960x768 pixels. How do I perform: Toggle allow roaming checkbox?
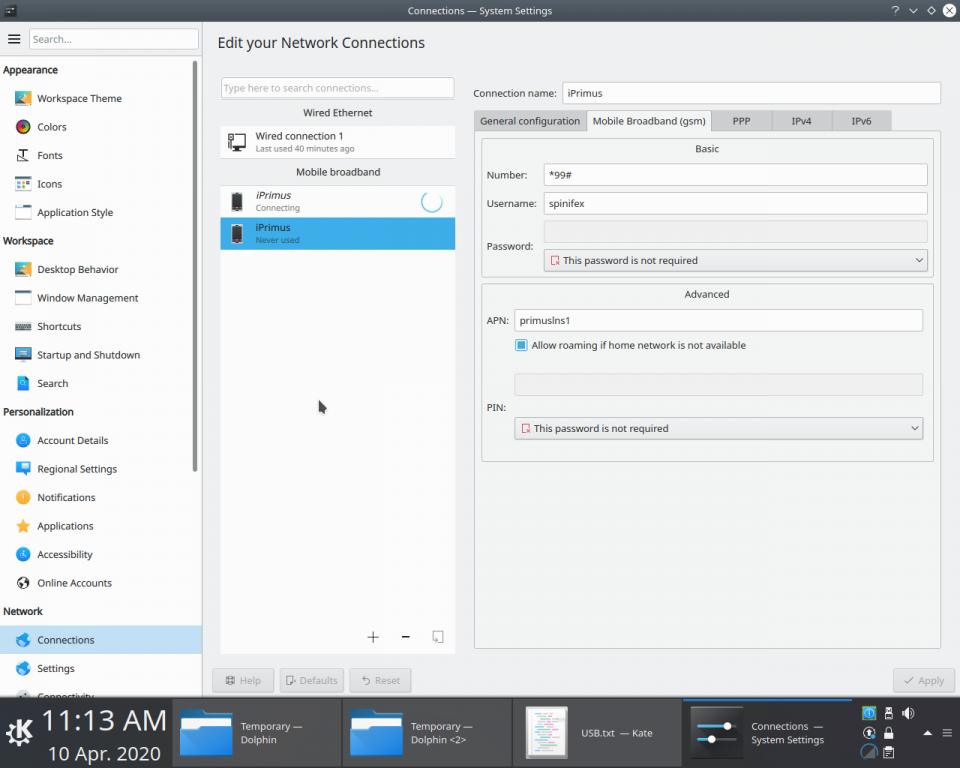click(521, 345)
